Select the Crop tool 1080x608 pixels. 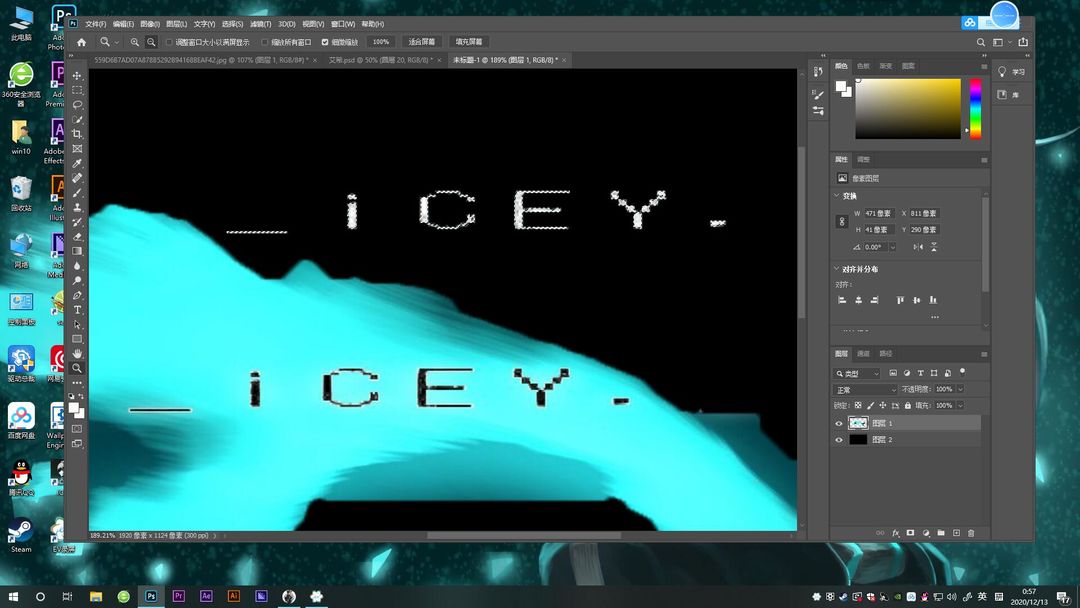click(77, 134)
